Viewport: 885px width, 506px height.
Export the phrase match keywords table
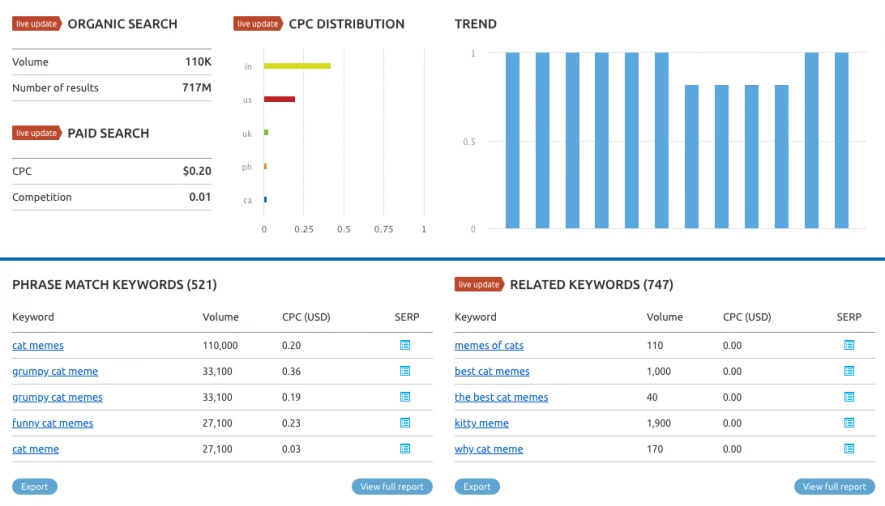(x=35, y=487)
